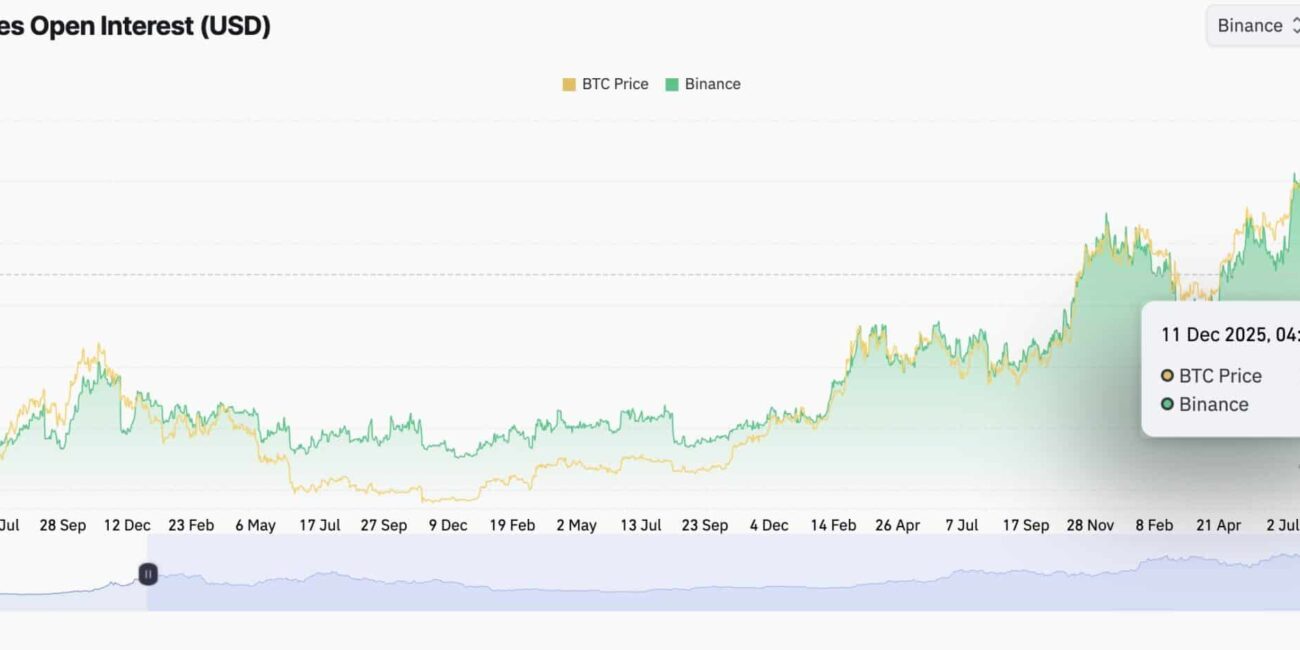
Task: Toggle the Binance legend series
Action: [712, 84]
